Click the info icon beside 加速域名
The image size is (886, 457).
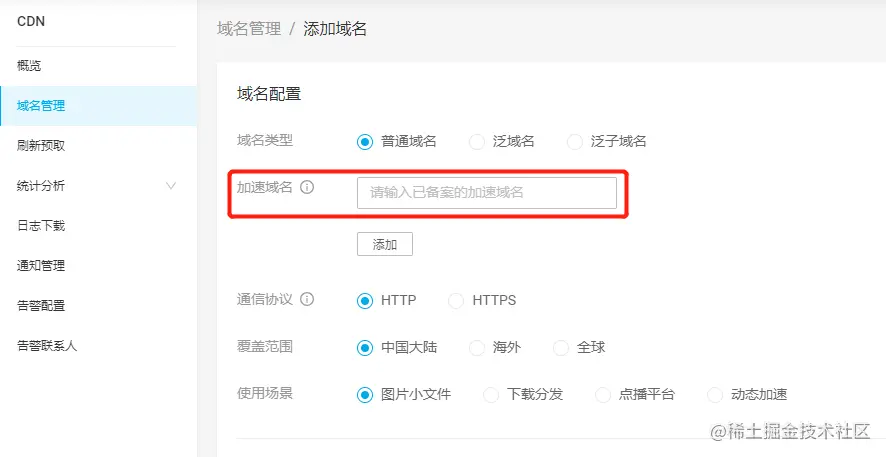point(307,187)
